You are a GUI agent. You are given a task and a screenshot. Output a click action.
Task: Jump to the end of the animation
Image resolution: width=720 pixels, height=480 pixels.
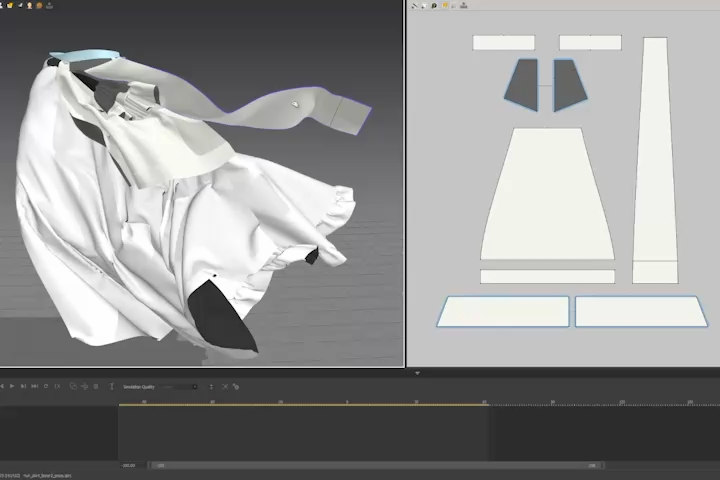point(34,386)
